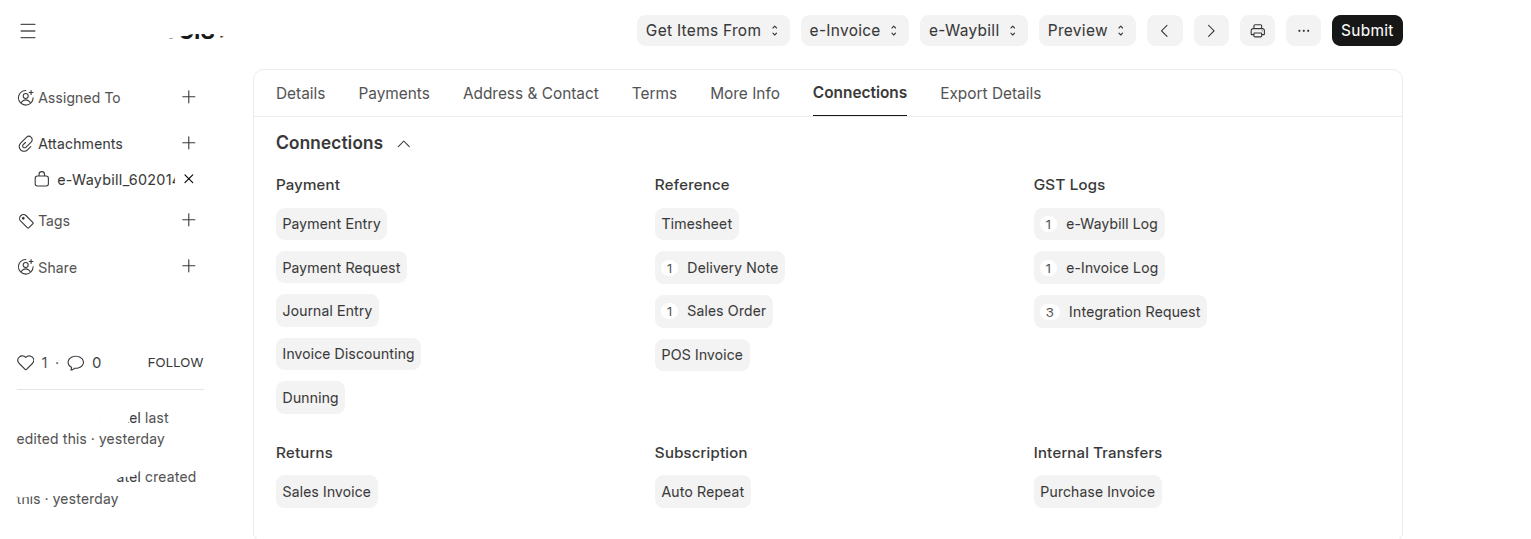The width and height of the screenshot is (1531, 539).
Task: Click the heart like icon
Action: click(x=26, y=363)
